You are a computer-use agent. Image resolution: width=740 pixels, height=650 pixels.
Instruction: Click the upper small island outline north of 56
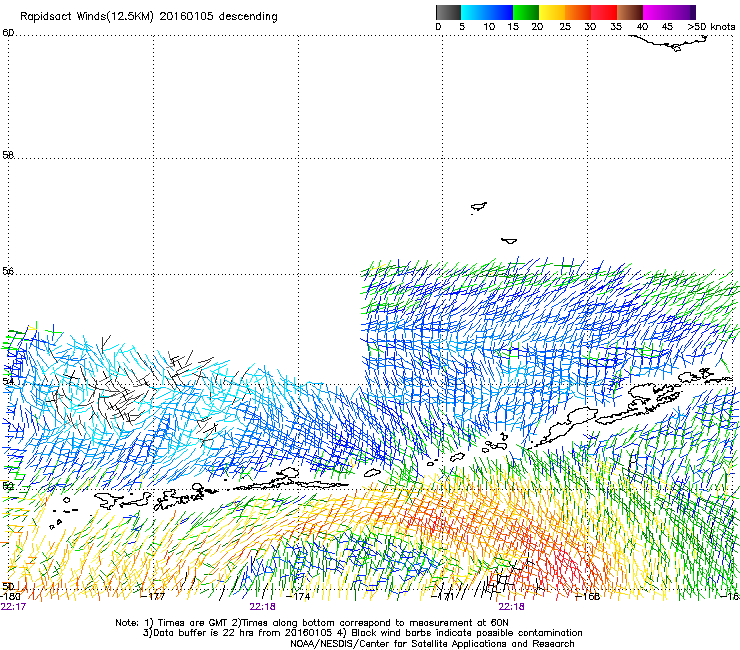[479, 207]
